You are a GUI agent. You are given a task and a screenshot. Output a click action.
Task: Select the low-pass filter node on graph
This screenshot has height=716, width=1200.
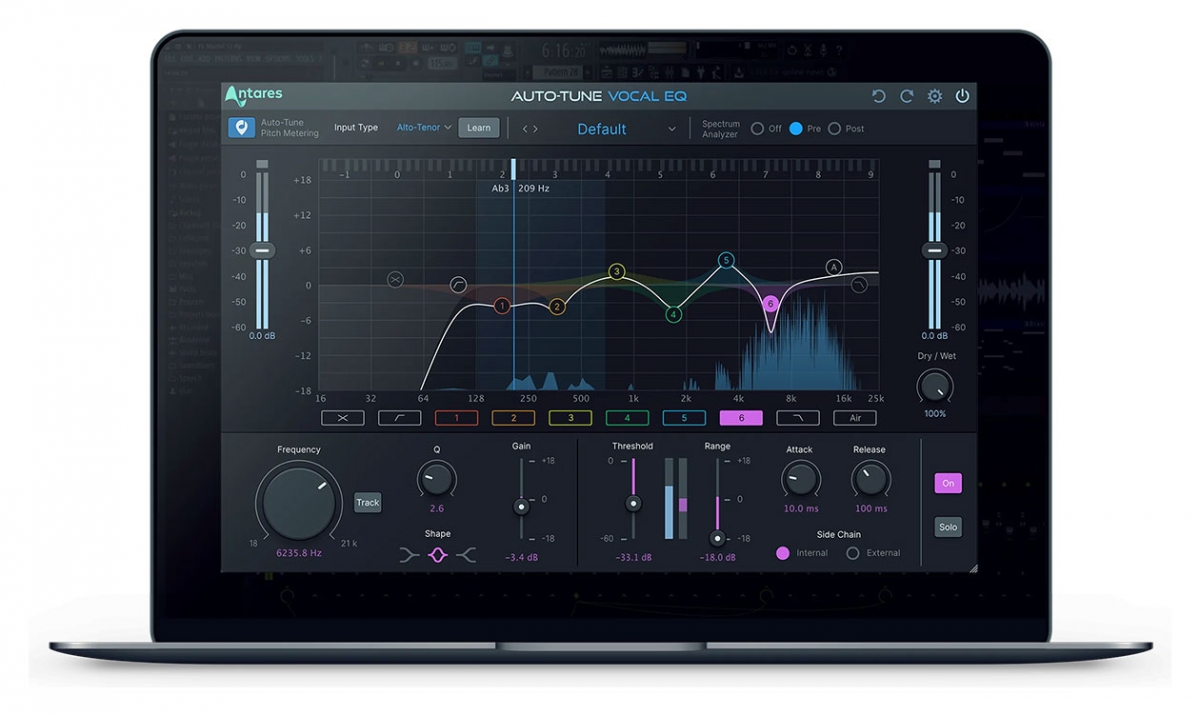pos(859,285)
